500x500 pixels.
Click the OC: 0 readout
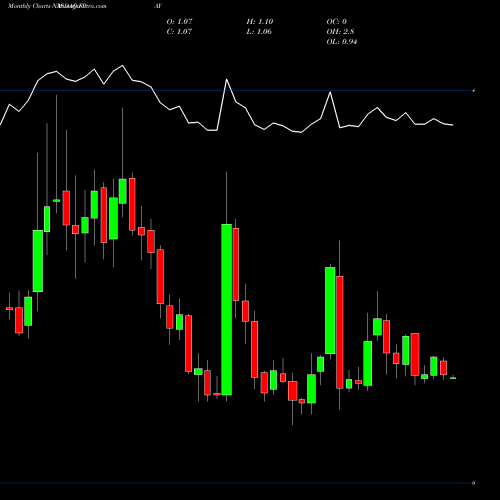point(337,22)
